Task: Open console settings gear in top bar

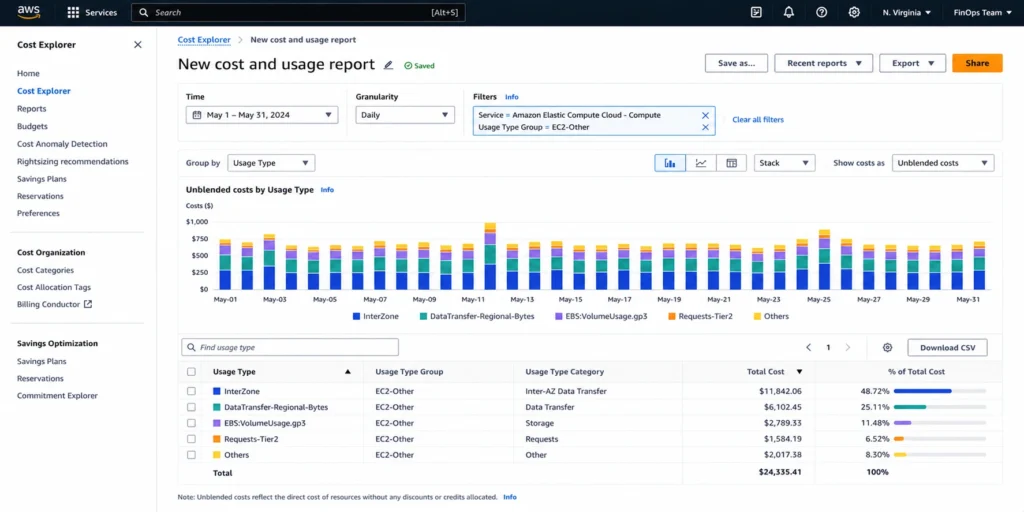Action: 854,12
